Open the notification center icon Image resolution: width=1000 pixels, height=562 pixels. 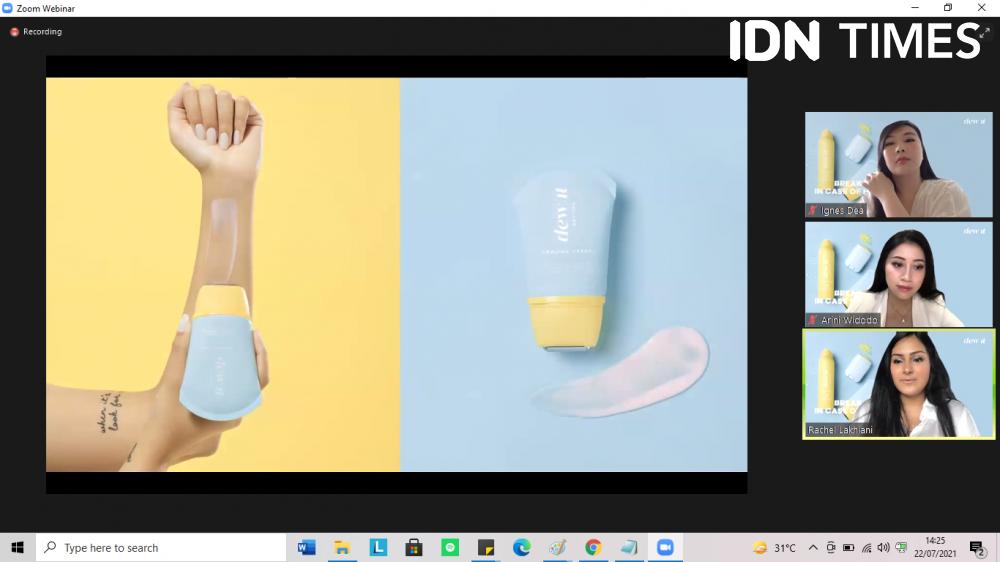(x=977, y=548)
